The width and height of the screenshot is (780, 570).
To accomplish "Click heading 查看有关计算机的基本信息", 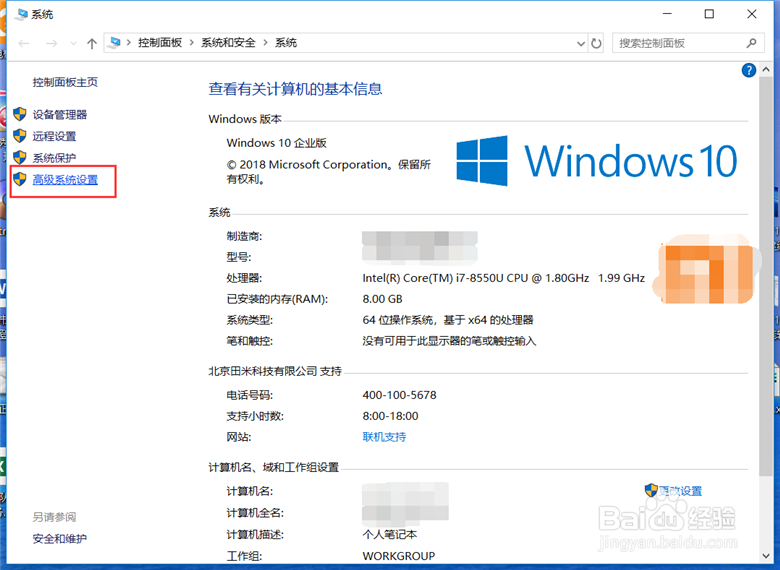I will point(295,89).
